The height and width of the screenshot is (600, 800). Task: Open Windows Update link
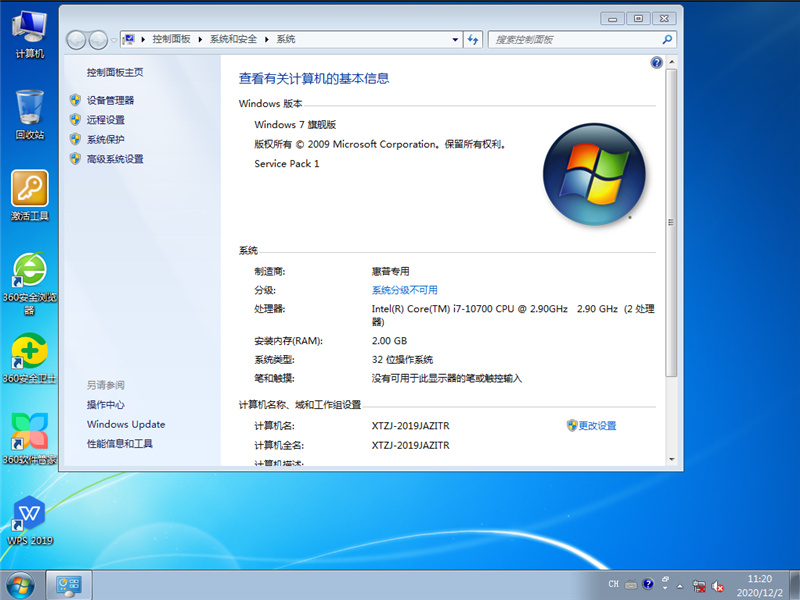click(126, 424)
